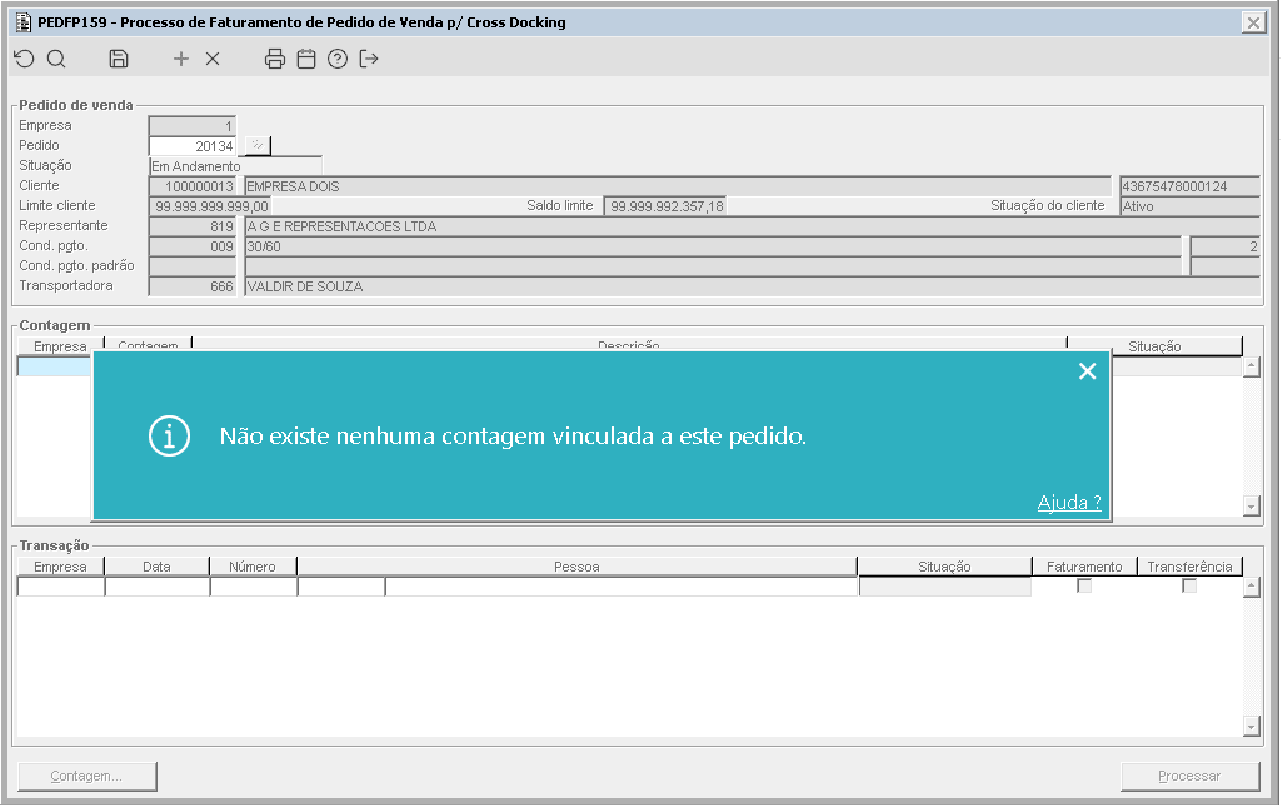Screen dimensions: 1281x805
Task: Add a new record with the plus icon
Action: click(181, 59)
